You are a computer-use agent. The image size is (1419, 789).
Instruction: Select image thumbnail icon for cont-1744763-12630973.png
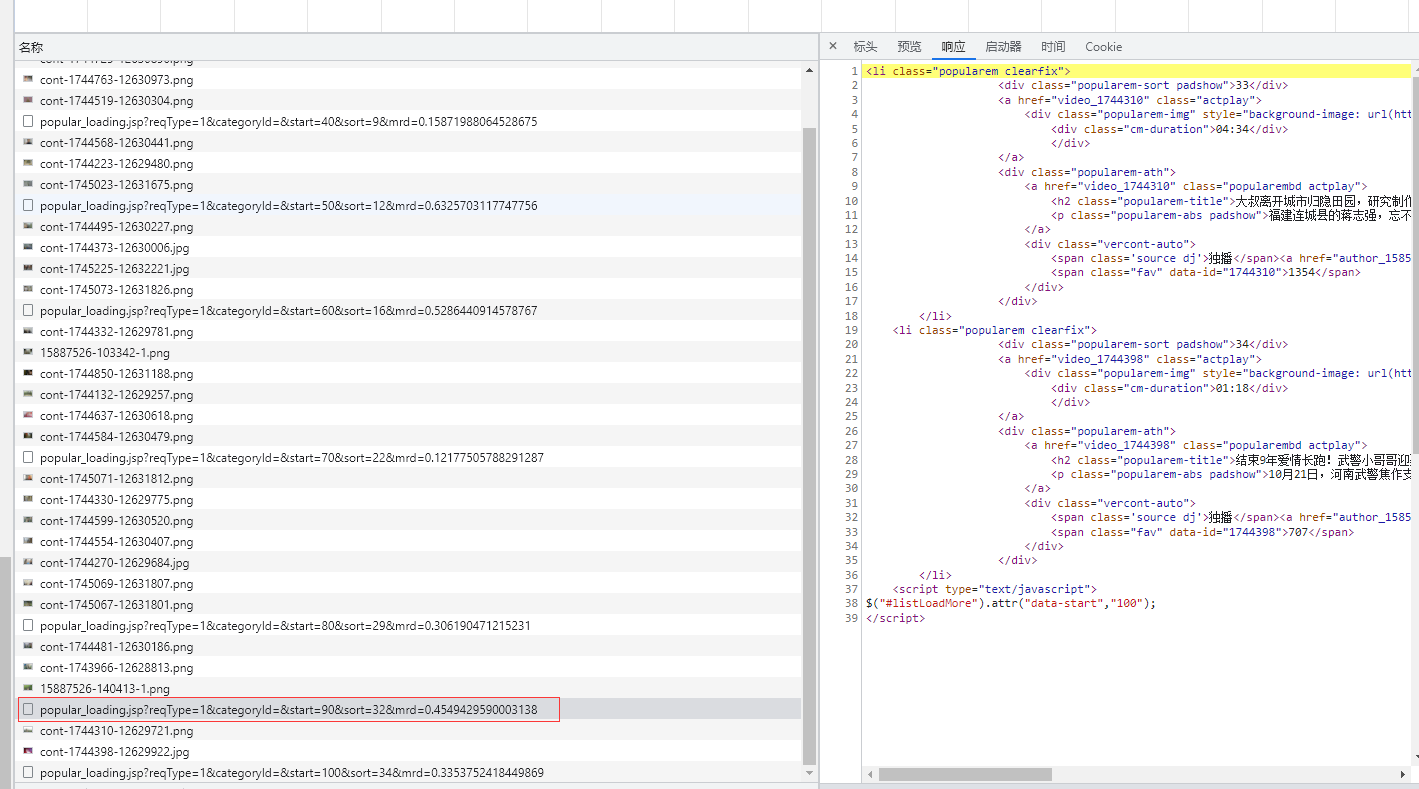coord(28,80)
